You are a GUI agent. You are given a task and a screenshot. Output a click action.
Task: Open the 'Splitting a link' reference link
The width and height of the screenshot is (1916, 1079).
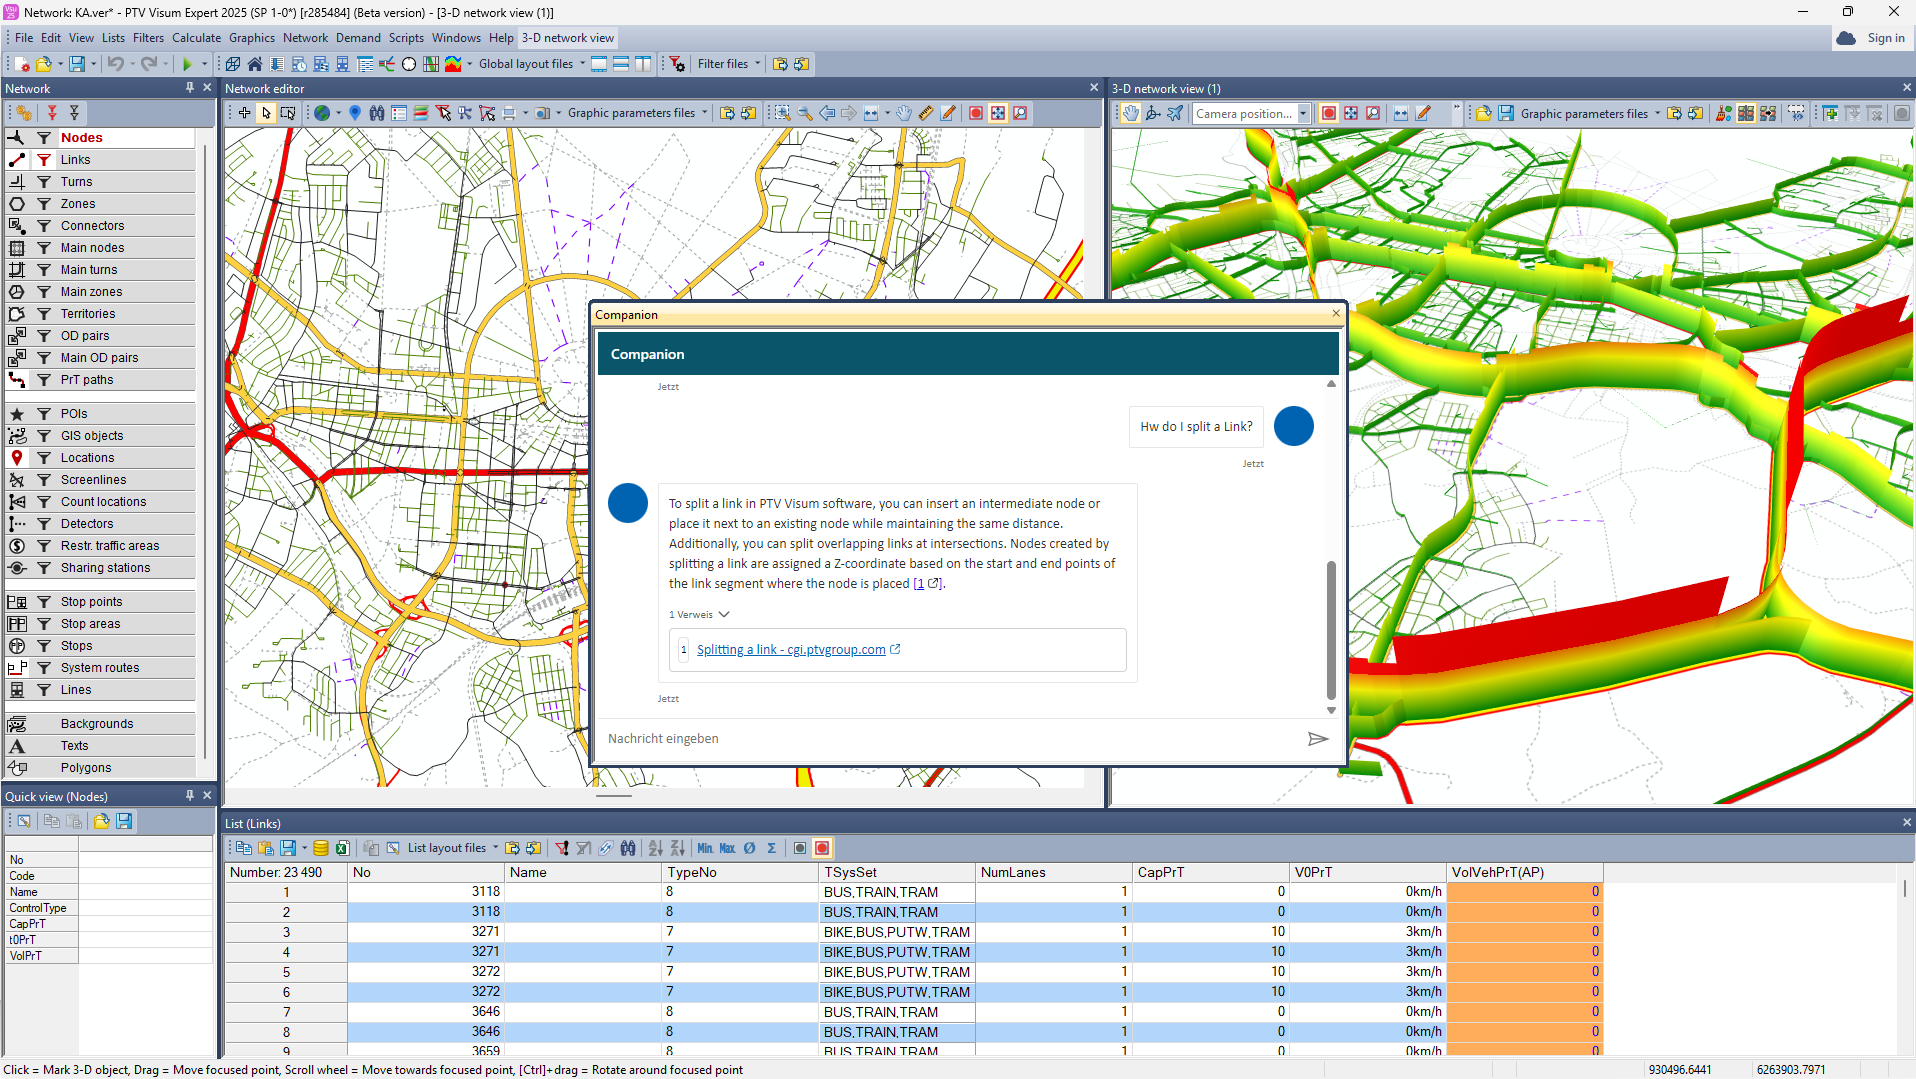click(x=790, y=650)
